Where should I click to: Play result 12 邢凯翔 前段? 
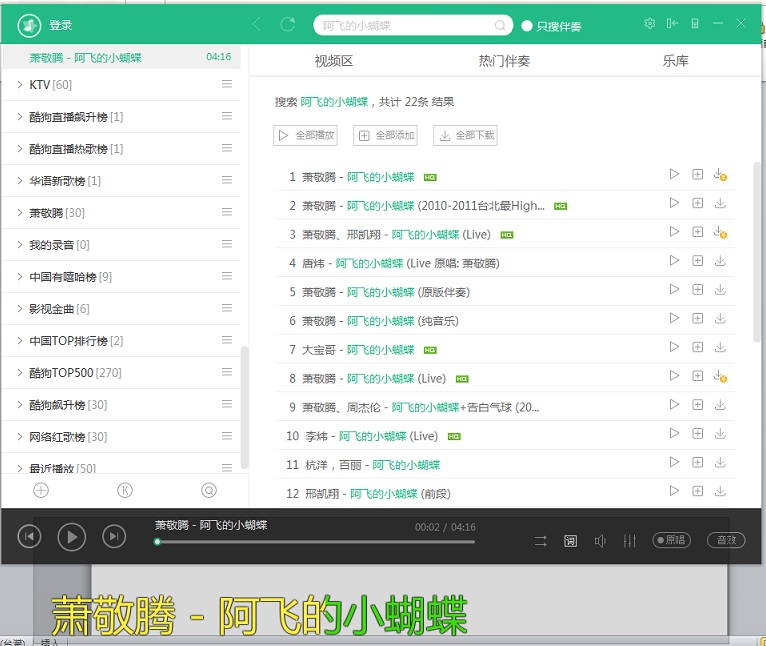[x=674, y=491]
